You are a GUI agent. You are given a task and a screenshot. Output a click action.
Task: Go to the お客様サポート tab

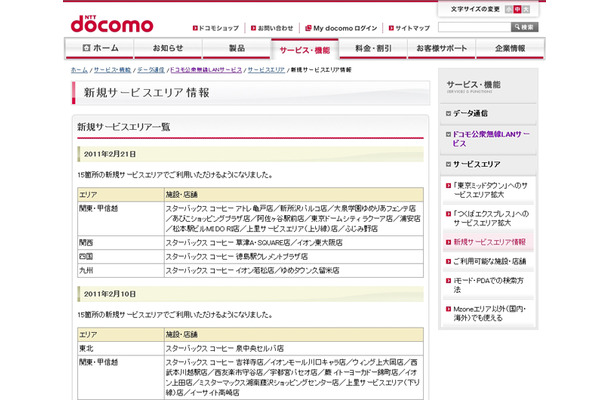pos(439,48)
